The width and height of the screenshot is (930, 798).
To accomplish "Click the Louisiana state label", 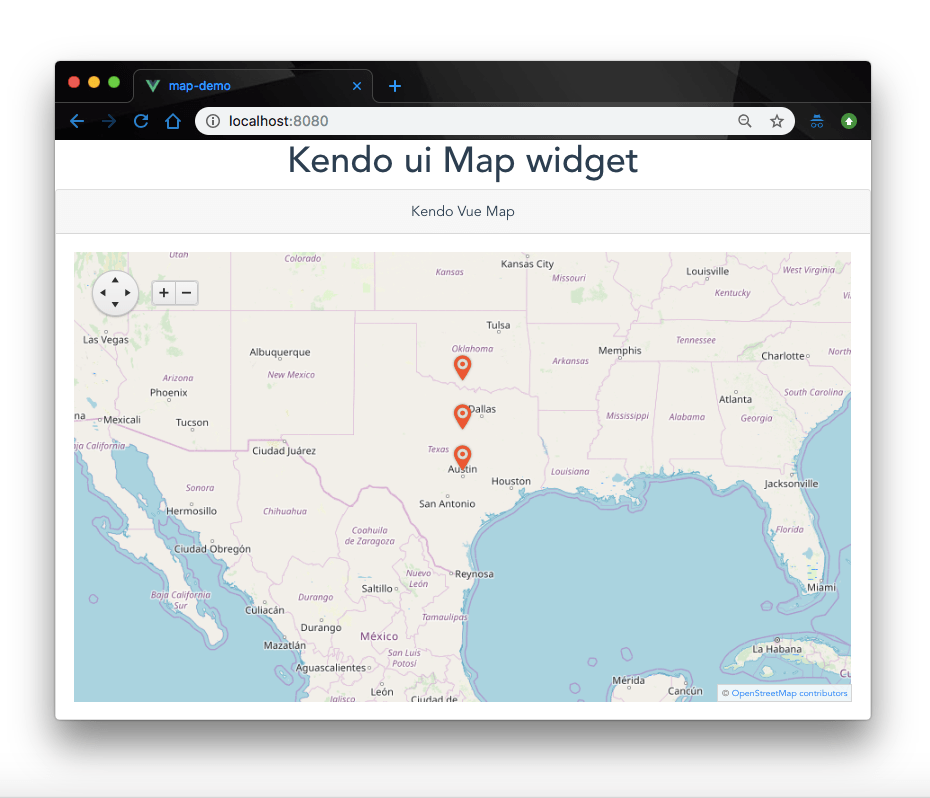I will click(x=570, y=472).
